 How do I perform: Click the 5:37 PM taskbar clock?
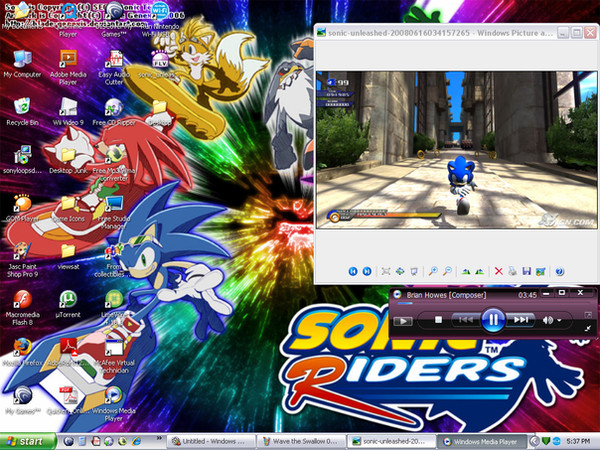tap(578, 442)
